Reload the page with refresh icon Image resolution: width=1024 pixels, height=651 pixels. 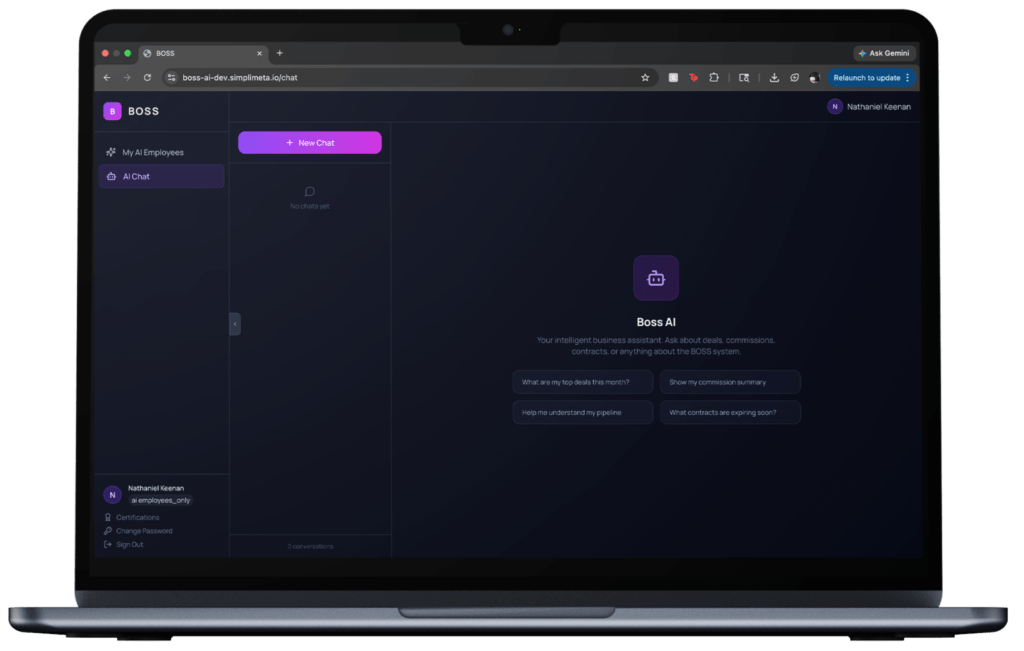(x=148, y=77)
